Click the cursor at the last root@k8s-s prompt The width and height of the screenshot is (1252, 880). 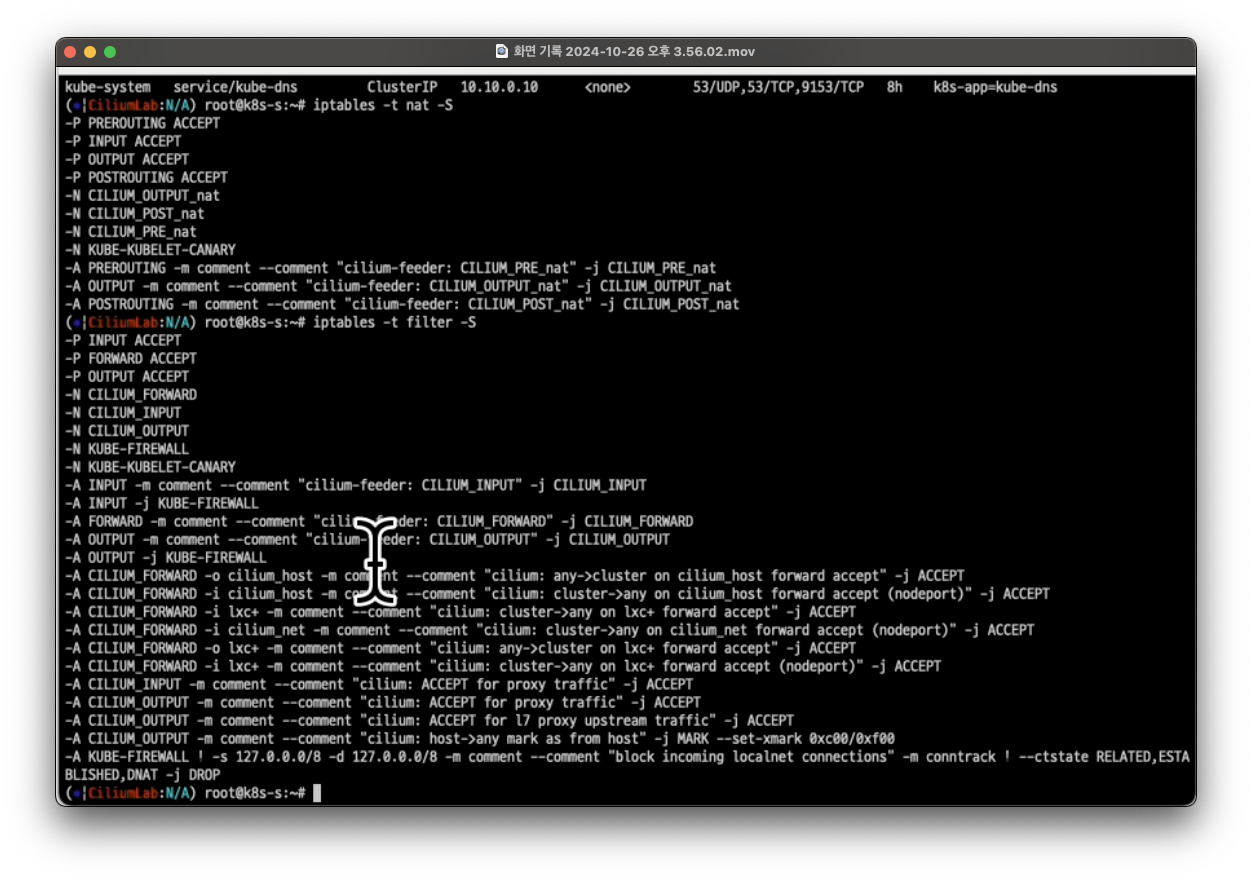click(x=317, y=793)
